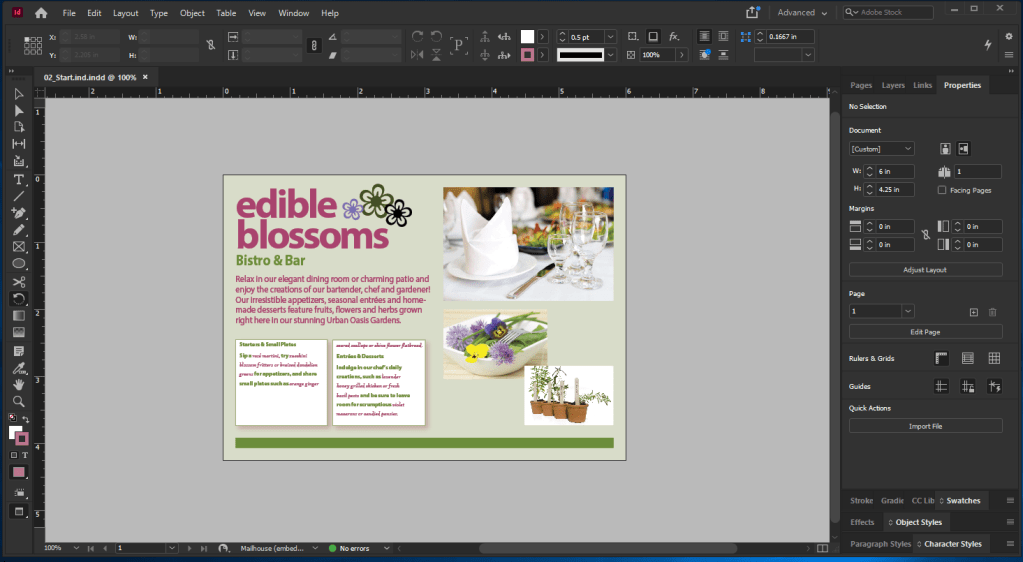Image resolution: width=1023 pixels, height=562 pixels.
Task: Open the Layout menu
Action: (126, 13)
